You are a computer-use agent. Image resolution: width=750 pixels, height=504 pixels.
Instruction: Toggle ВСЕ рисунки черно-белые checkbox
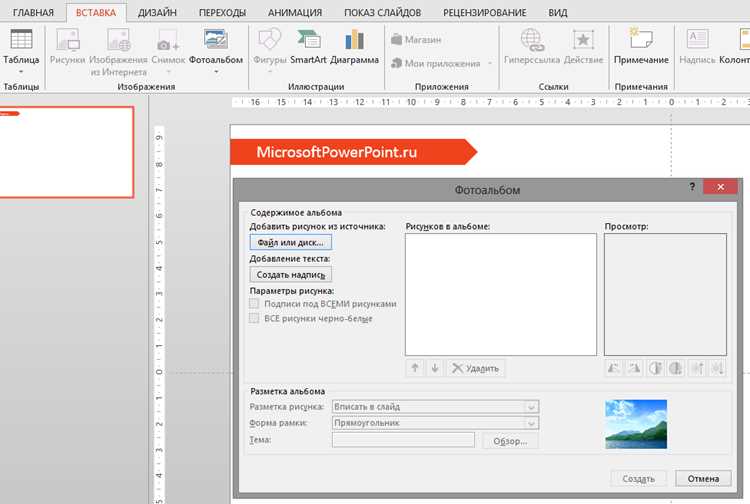[254, 318]
